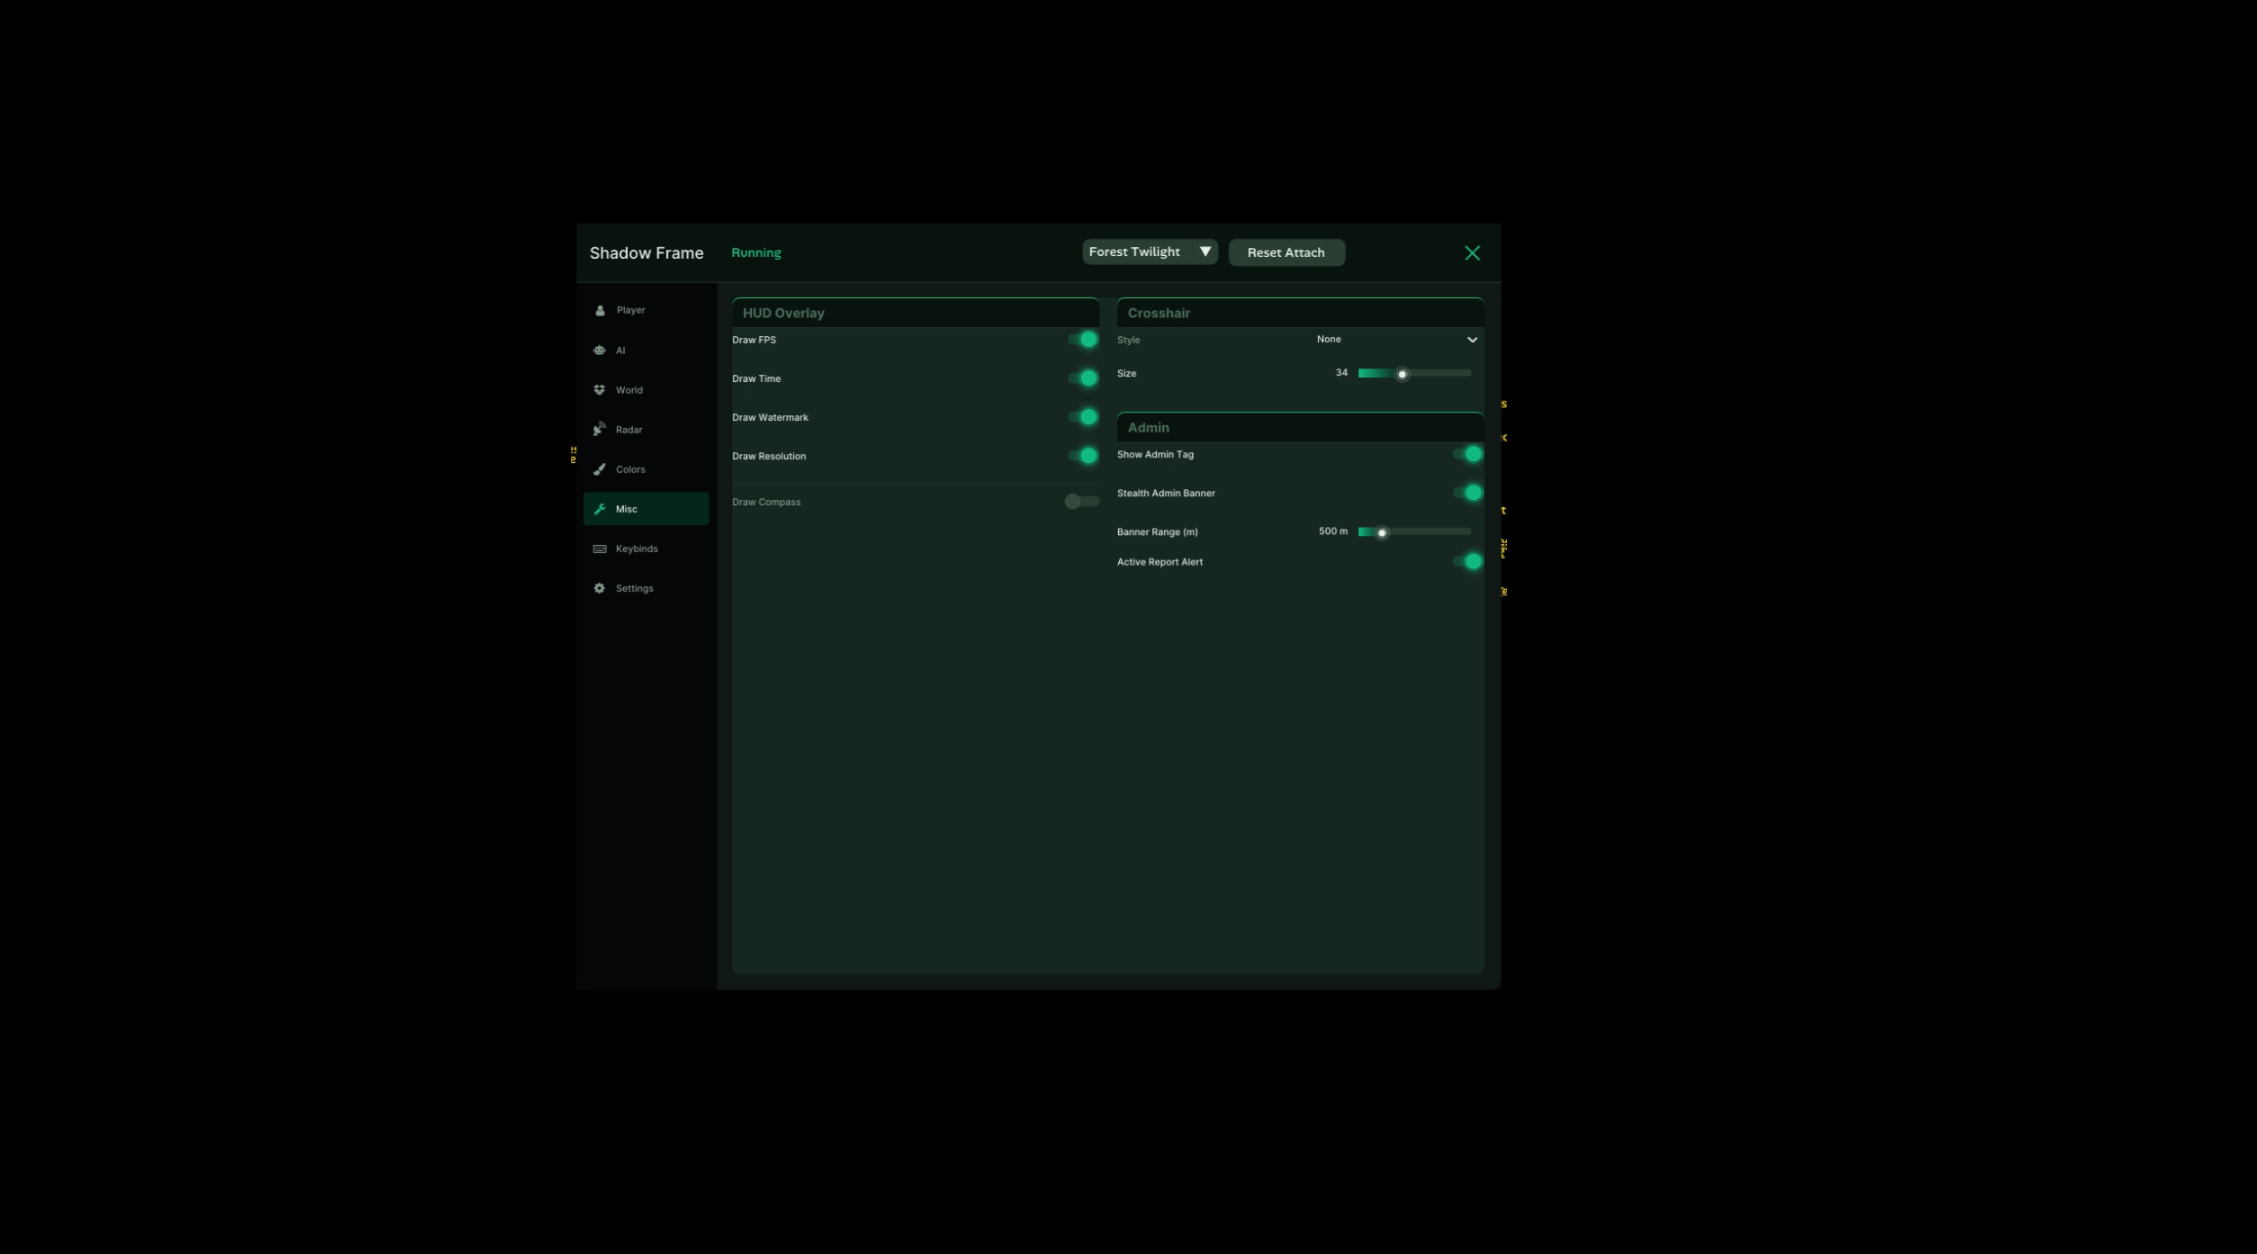Open the Player tab
The height and width of the screenshot is (1254, 2257).
click(646, 310)
